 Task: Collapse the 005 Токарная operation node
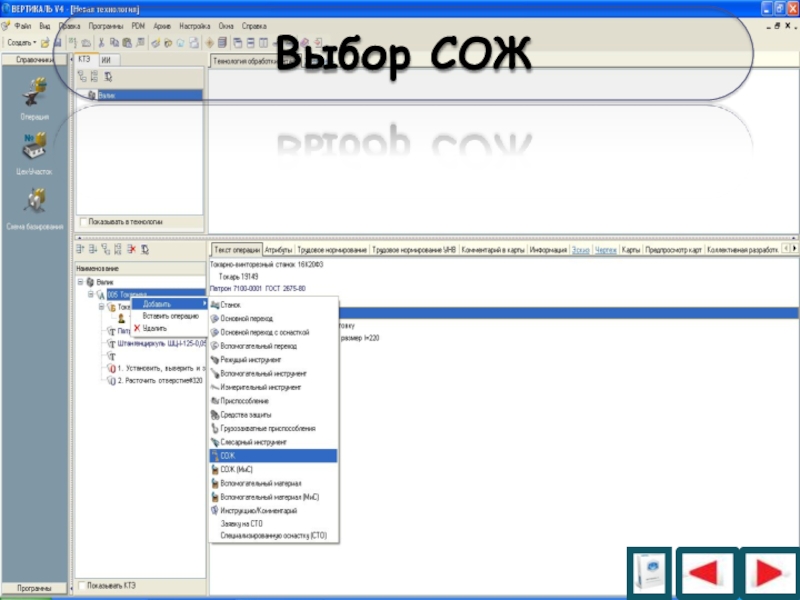click(90, 295)
